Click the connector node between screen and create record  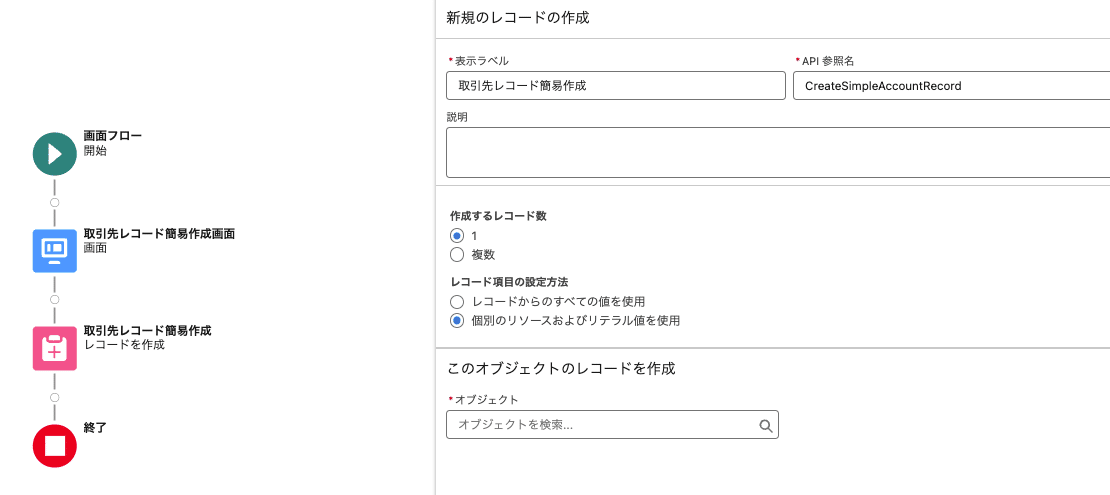(x=55, y=300)
